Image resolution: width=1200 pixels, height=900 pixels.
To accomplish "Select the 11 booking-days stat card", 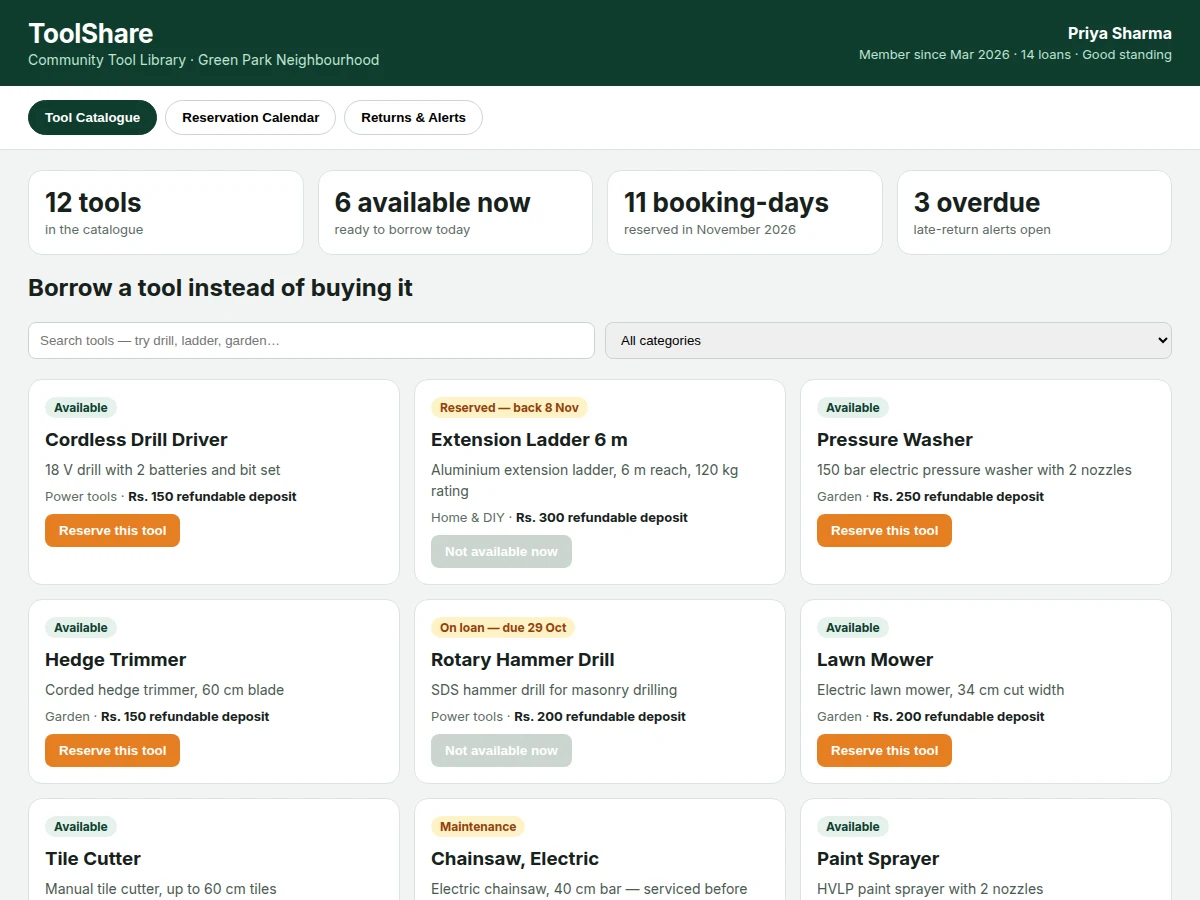I will pos(745,212).
